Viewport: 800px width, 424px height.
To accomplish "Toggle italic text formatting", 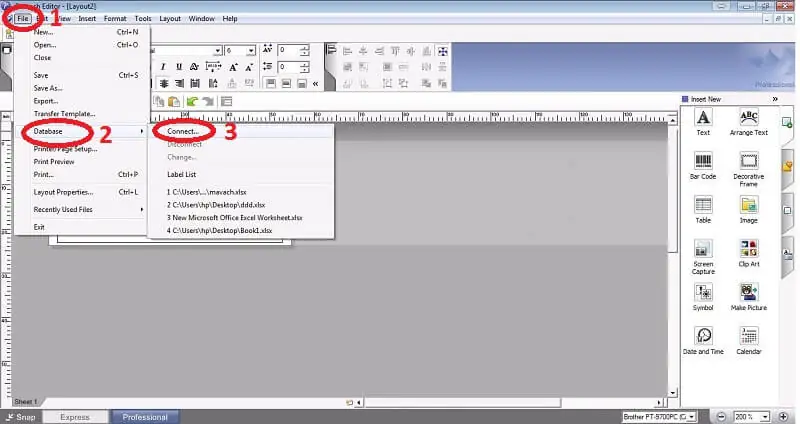I will click(x=163, y=67).
